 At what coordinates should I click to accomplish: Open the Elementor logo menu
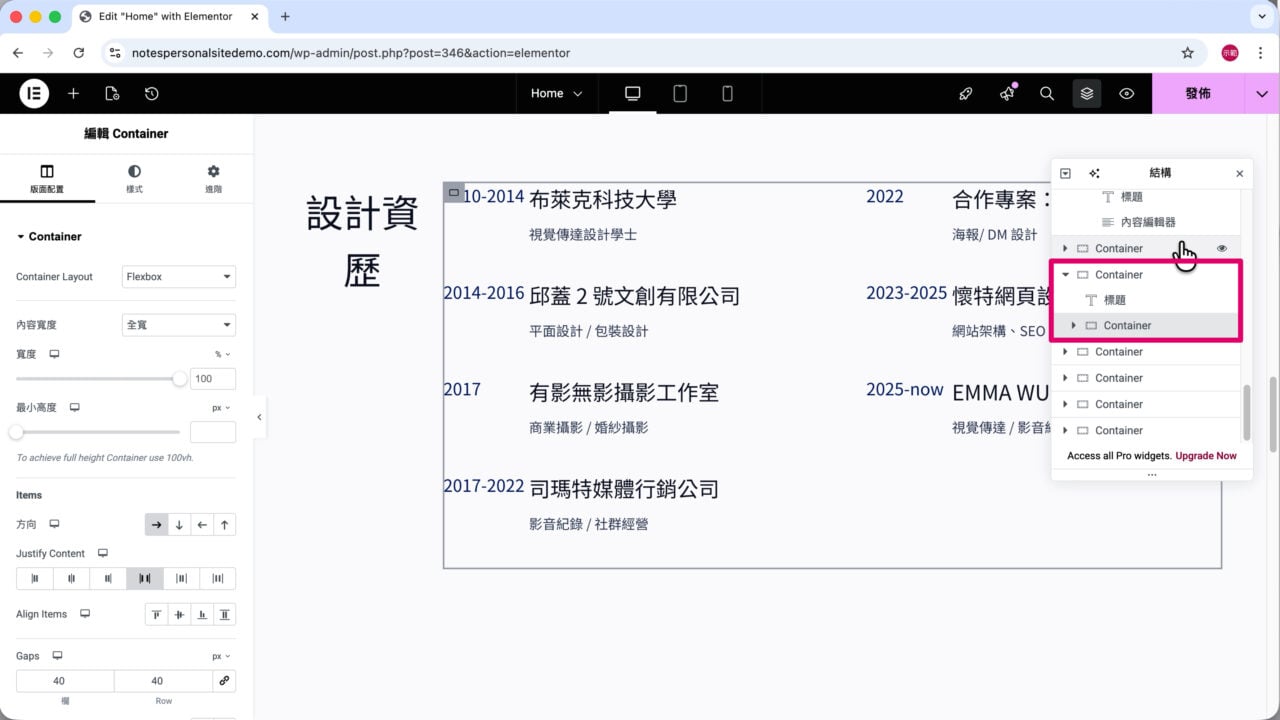(x=34, y=93)
